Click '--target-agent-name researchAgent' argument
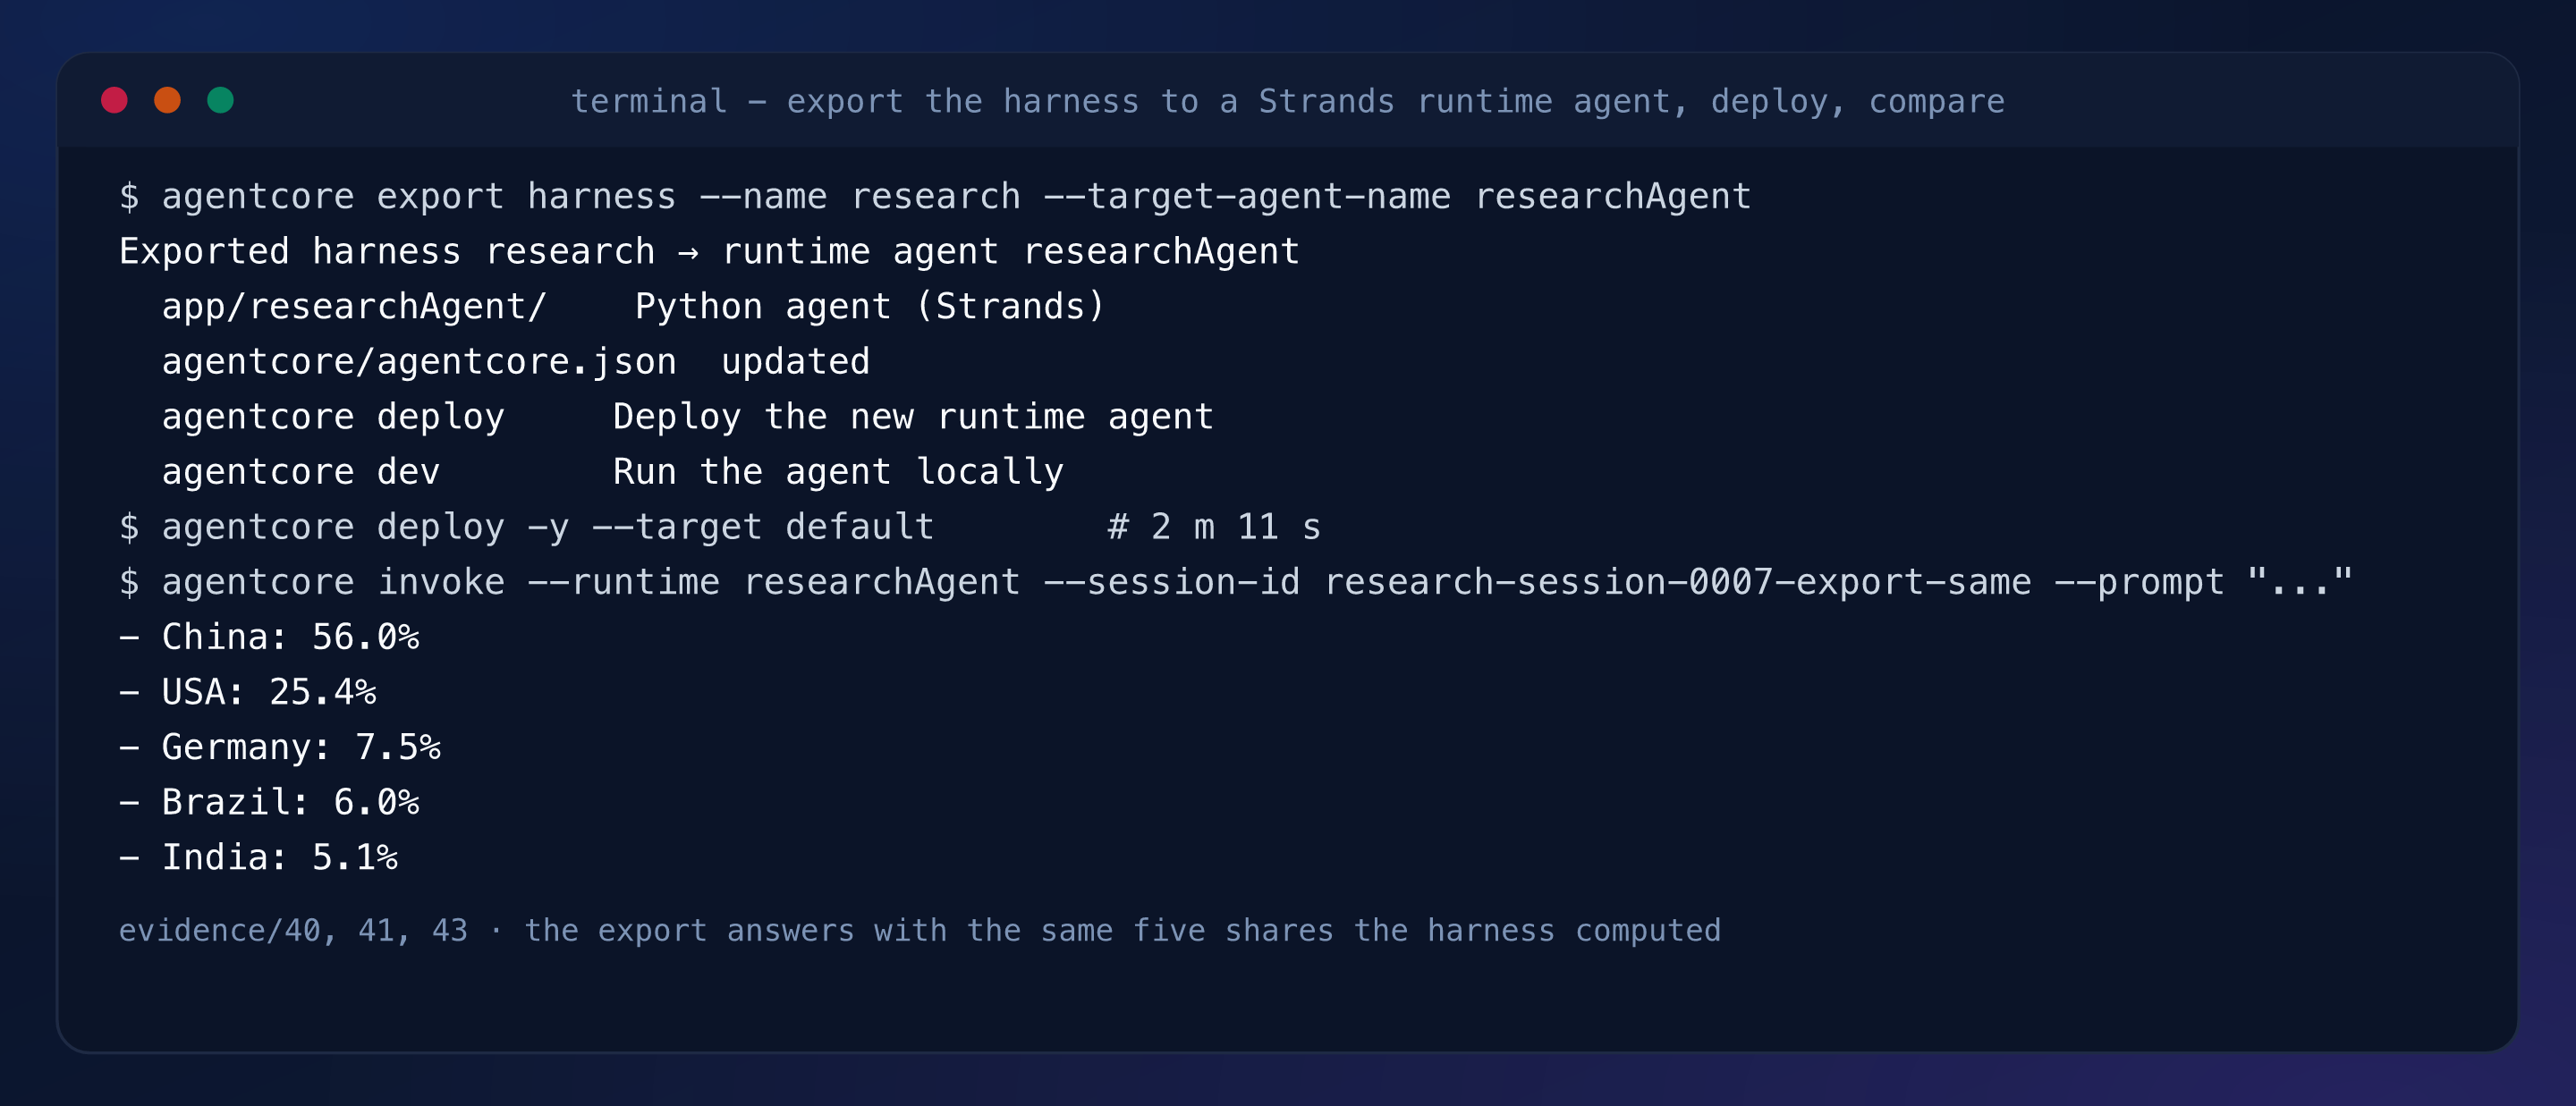This screenshot has height=1106, width=2576. click(1397, 196)
